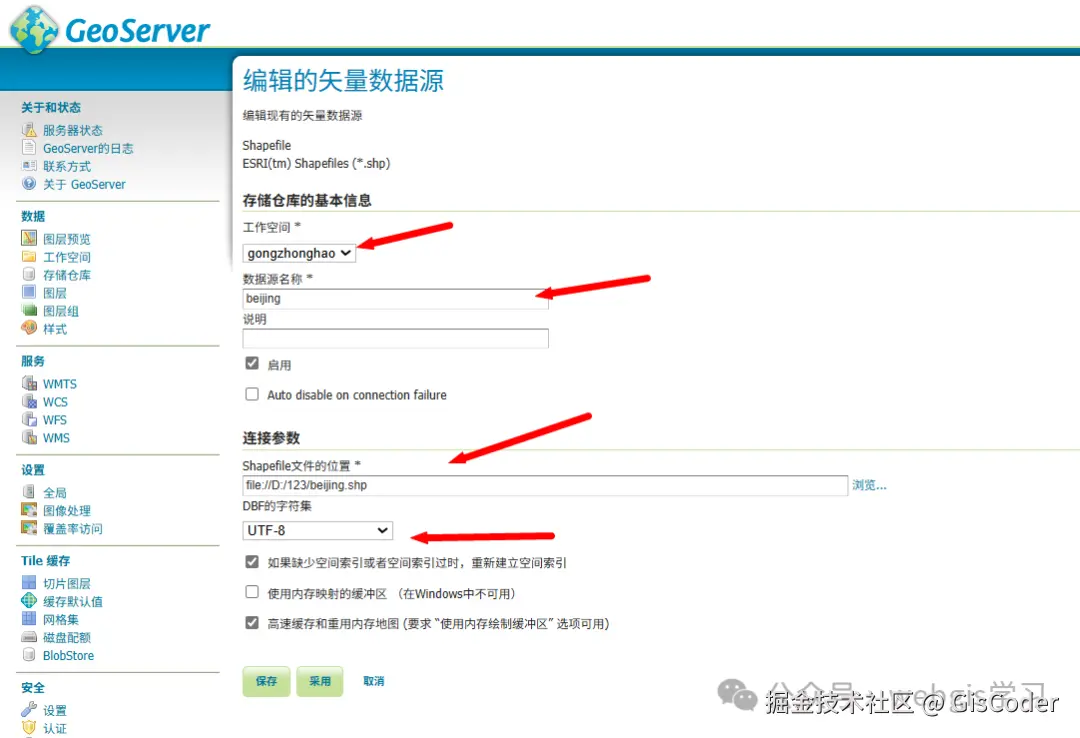Open the 覆盖率访问 link
This screenshot has height=738, width=1080.
(72, 529)
